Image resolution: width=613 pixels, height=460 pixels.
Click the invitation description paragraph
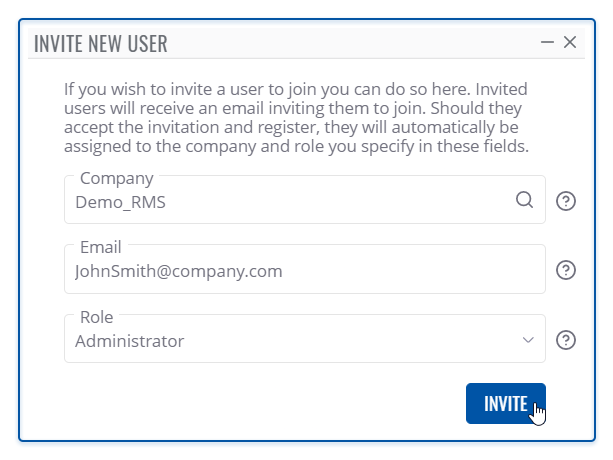click(x=296, y=118)
